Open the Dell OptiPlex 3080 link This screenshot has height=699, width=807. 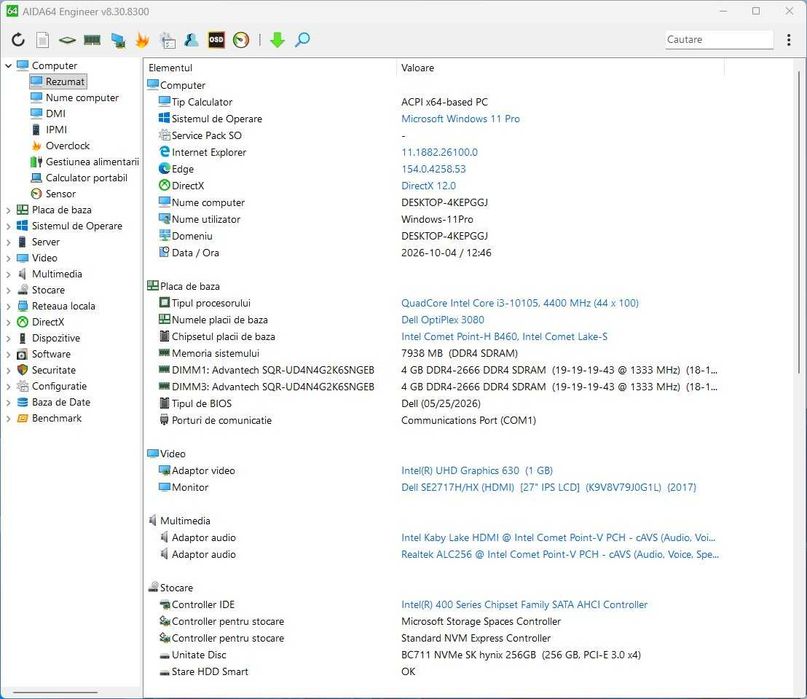(443, 320)
